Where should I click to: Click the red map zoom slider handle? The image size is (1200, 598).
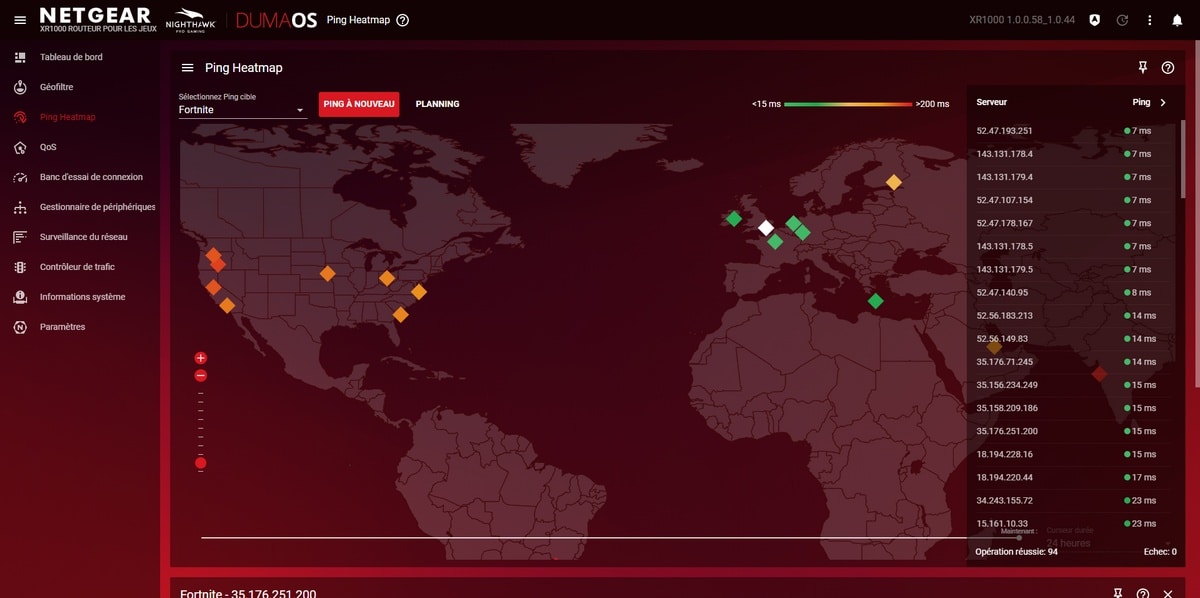(201, 463)
